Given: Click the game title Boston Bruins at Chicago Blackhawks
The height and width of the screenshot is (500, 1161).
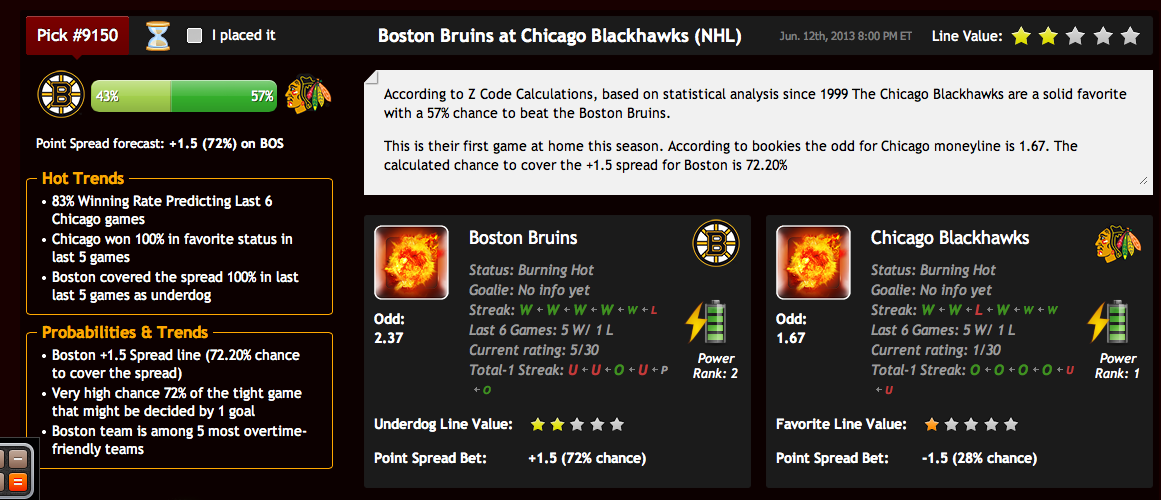Looking at the screenshot, I should 560,36.
